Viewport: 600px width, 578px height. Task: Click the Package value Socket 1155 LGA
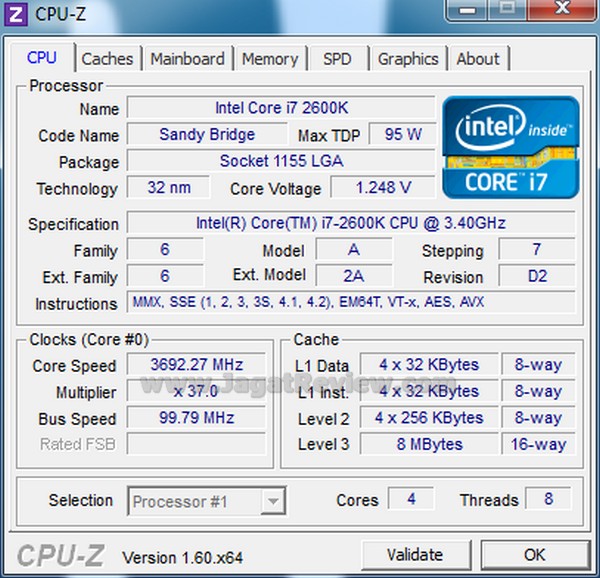click(281, 161)
